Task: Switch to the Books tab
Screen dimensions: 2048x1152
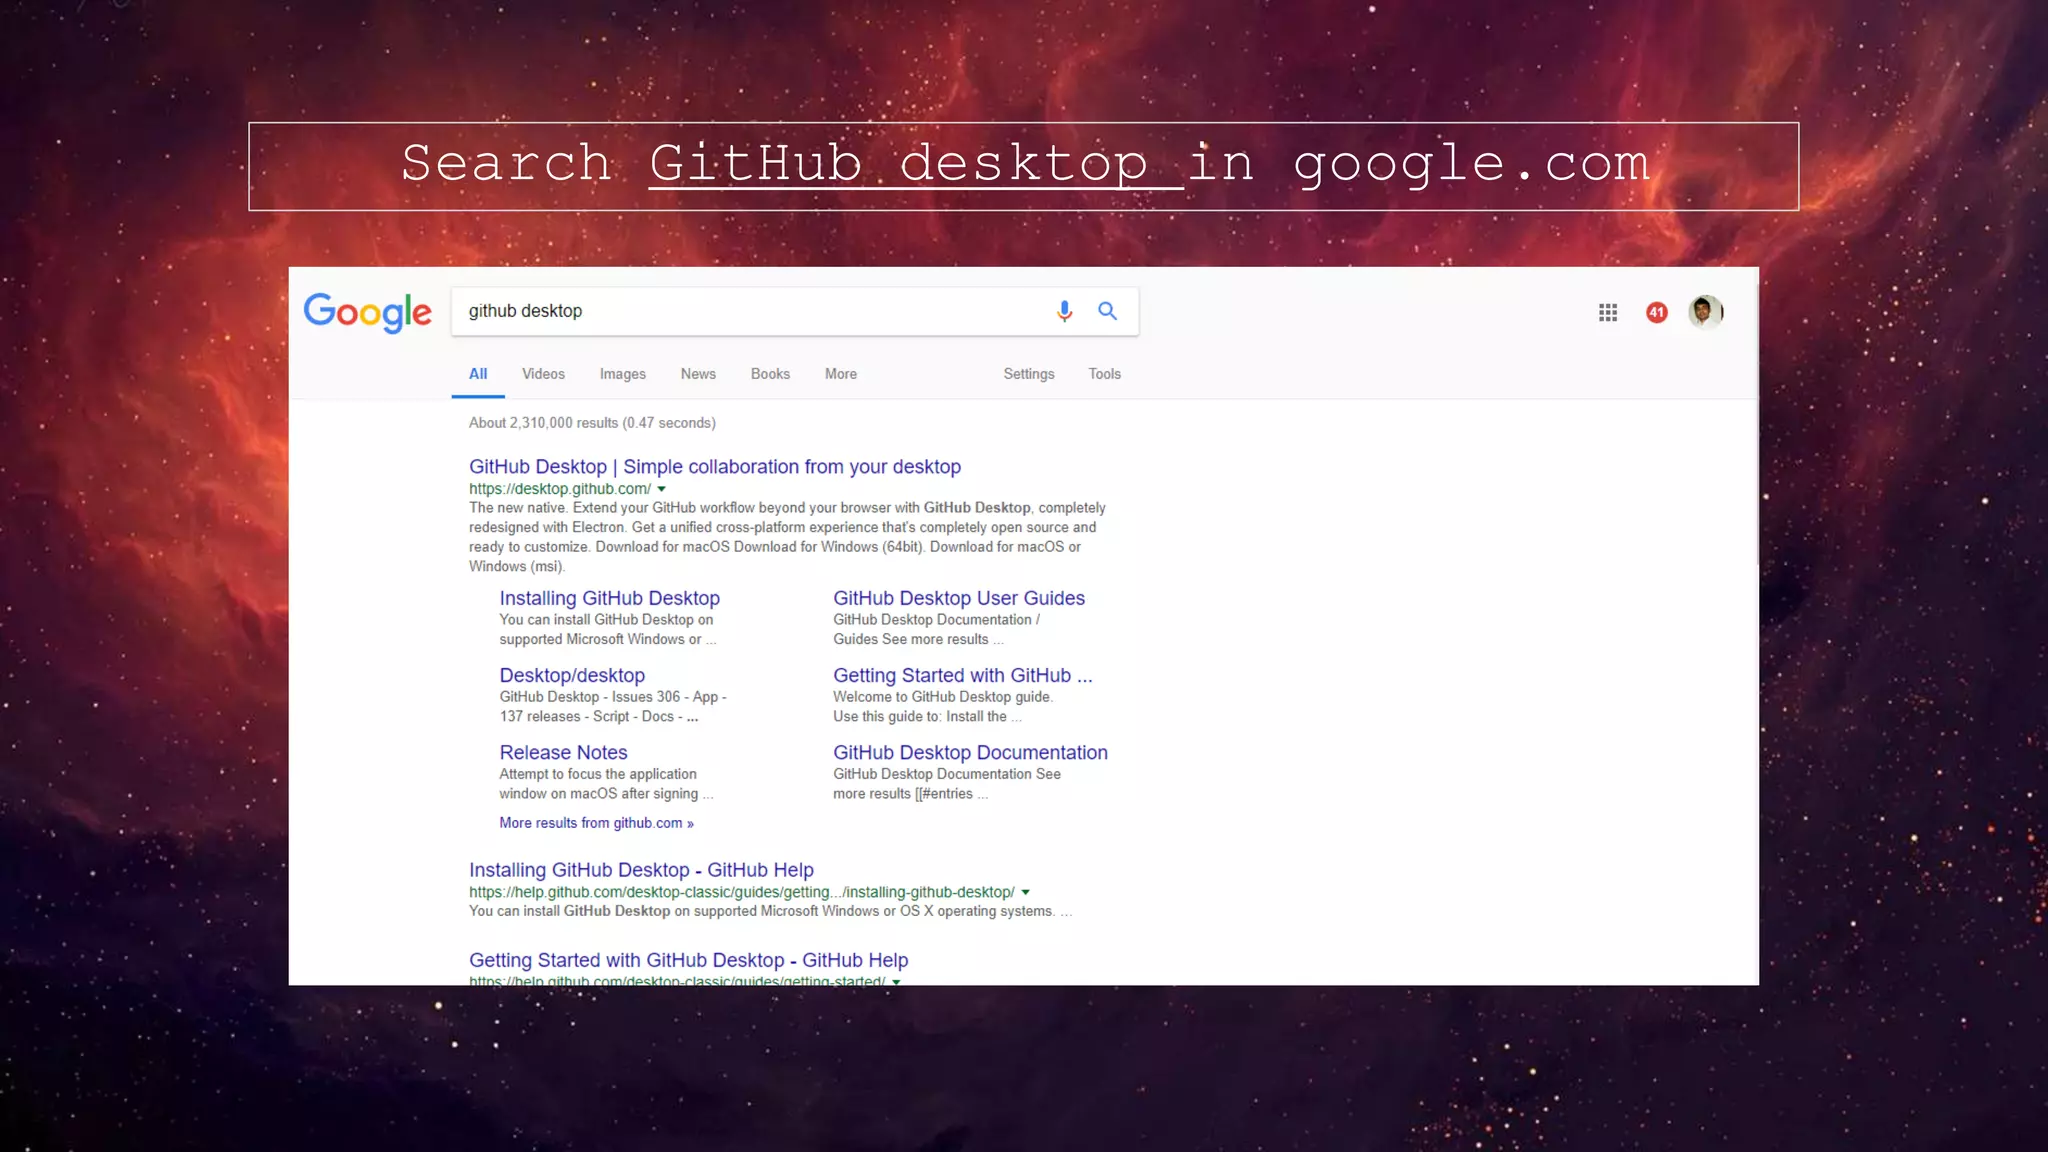Action: (x=770, y=374)
